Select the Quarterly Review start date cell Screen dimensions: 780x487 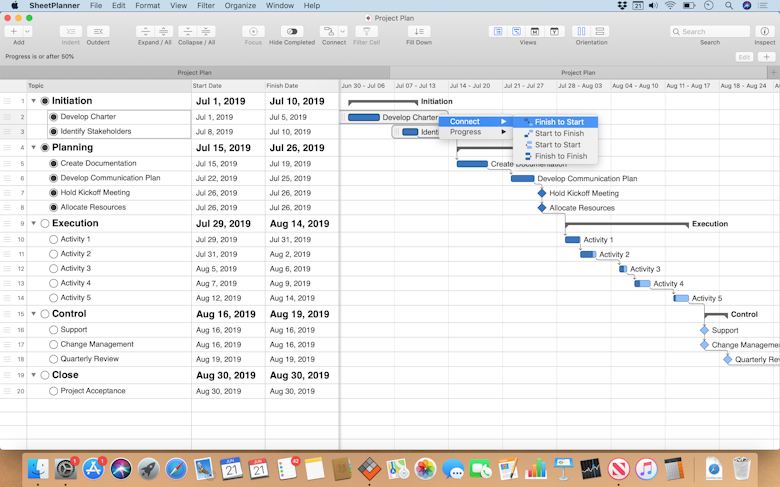[228, 359]
